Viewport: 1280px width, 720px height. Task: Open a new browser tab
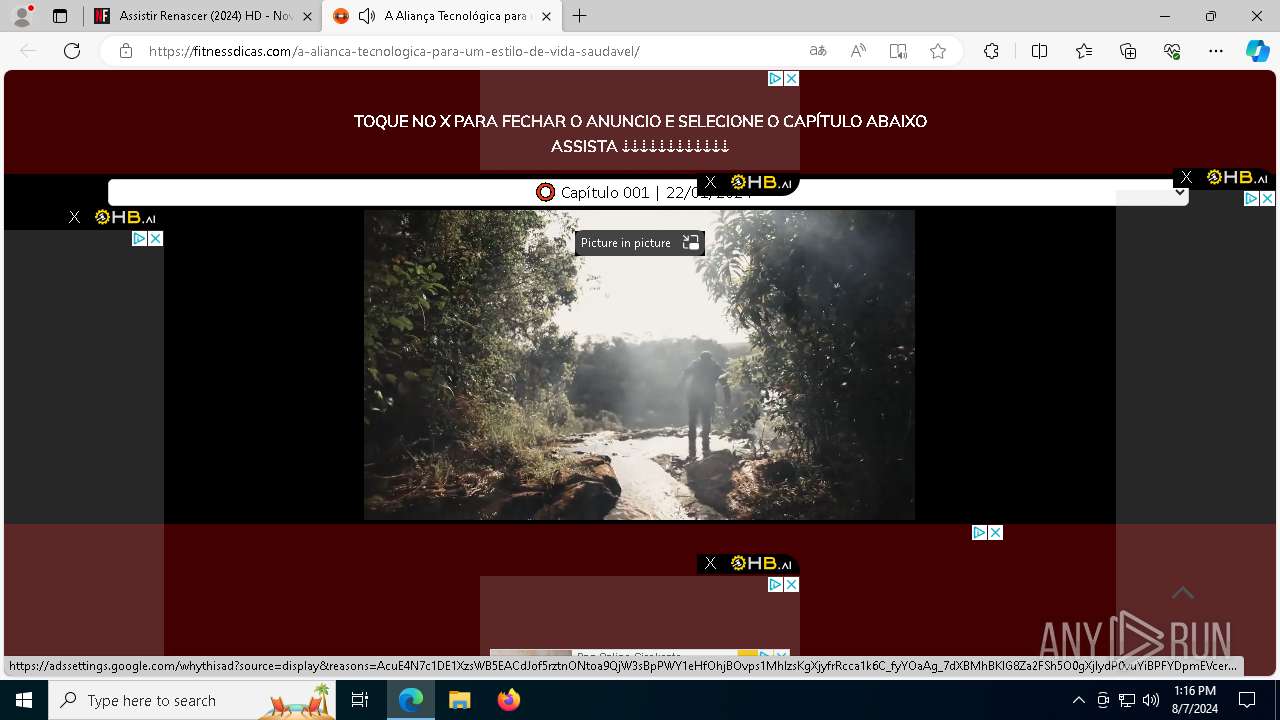(580, 16)
